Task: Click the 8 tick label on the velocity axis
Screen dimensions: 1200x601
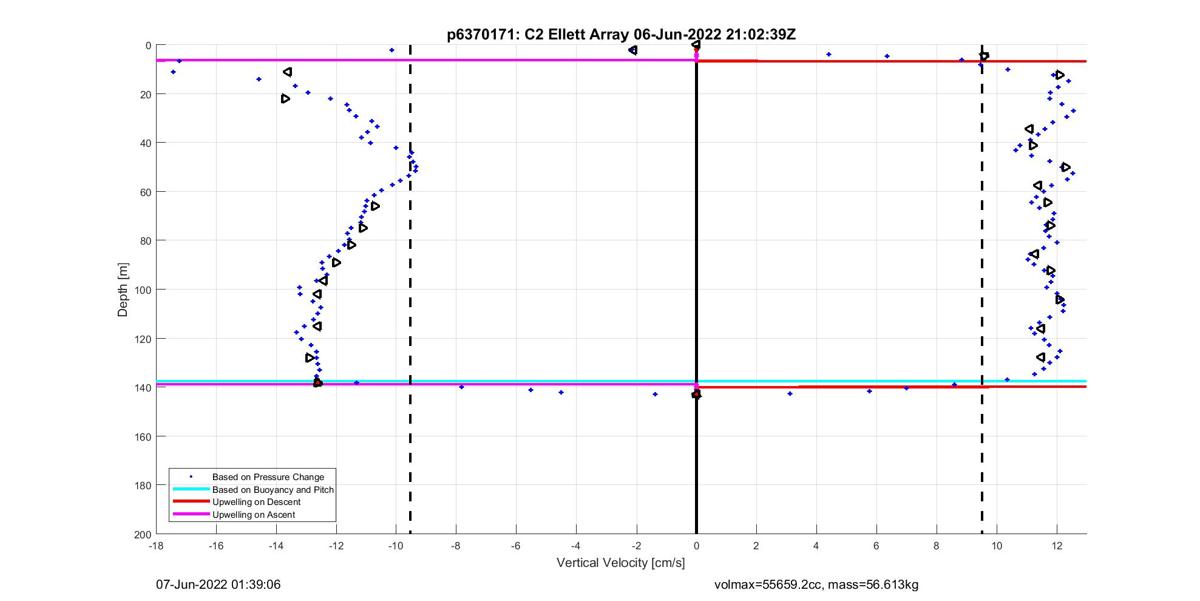Action: 936,547
